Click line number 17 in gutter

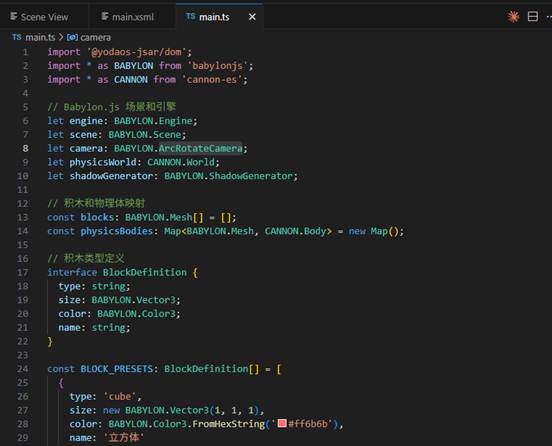[23, 272]
